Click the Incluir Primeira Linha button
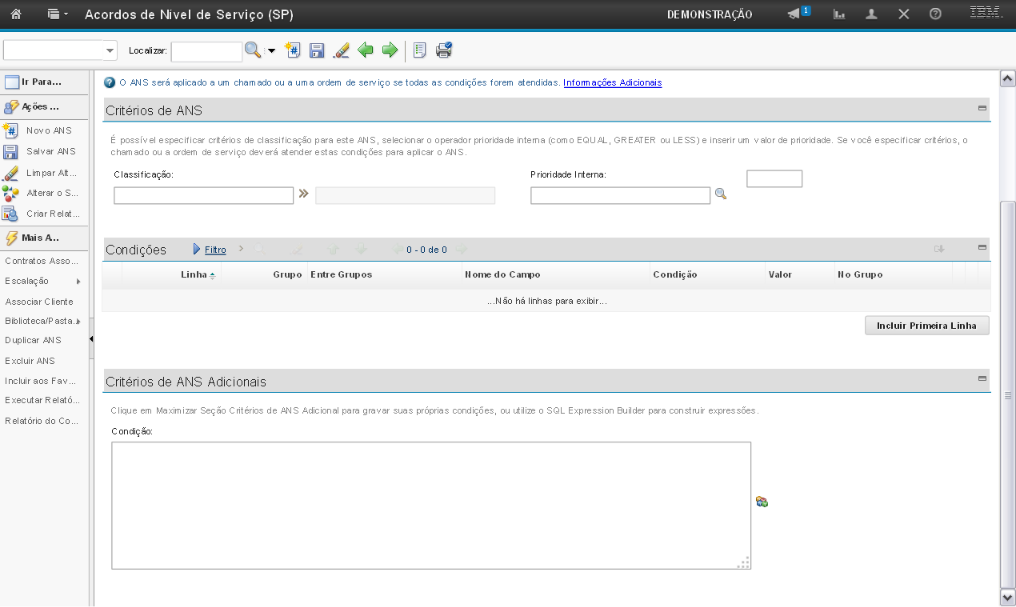Viewport: 1016px width, 607px height. click(x=926, y=326)
